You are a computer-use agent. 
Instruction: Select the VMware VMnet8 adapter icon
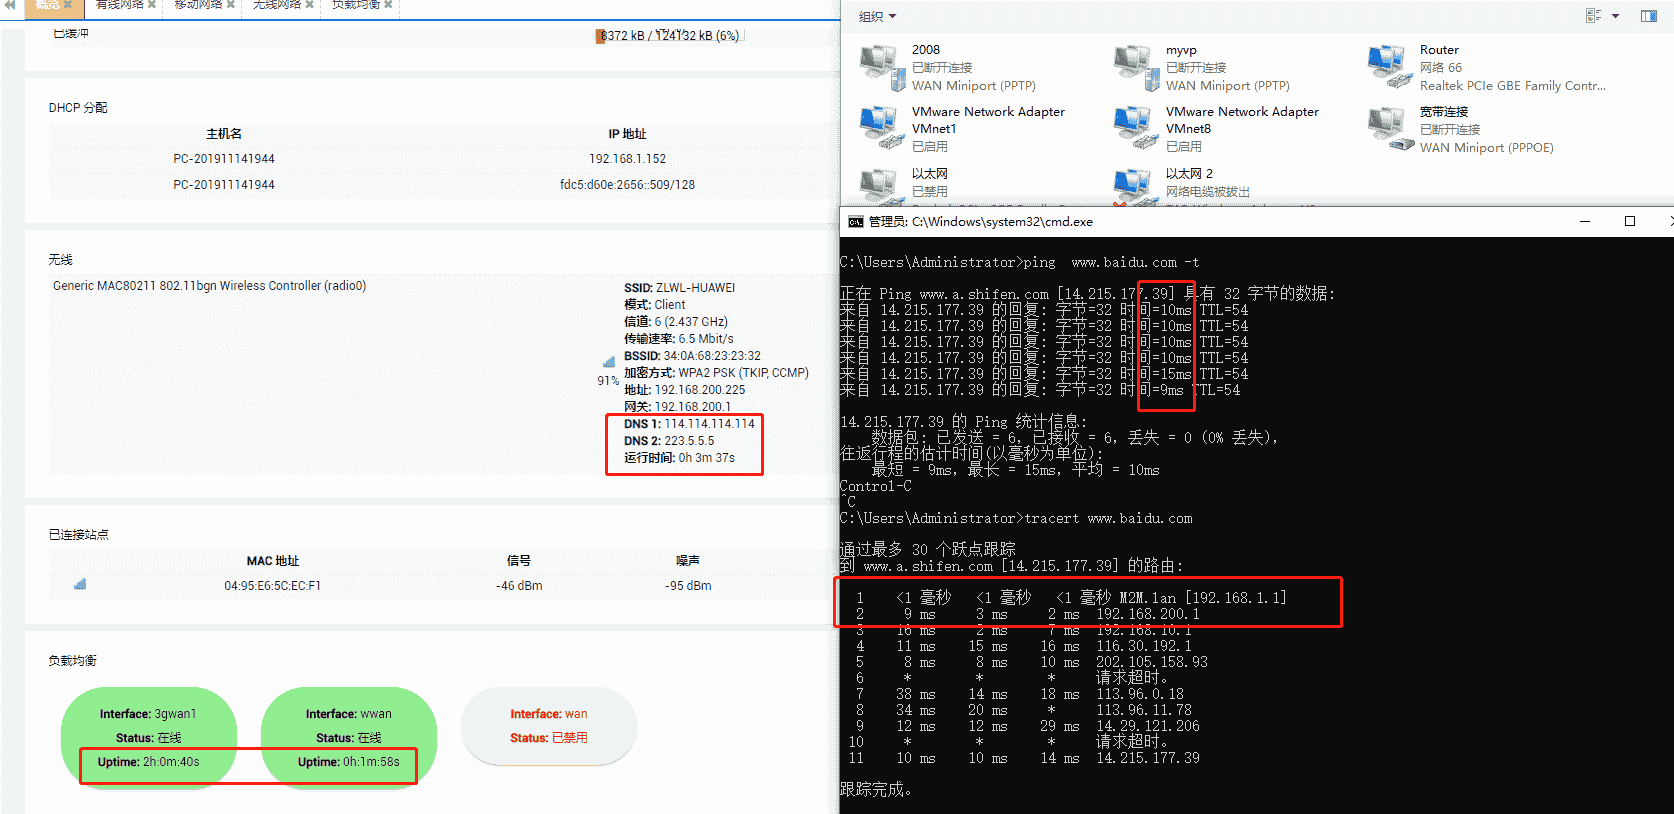pos(1134,129)
